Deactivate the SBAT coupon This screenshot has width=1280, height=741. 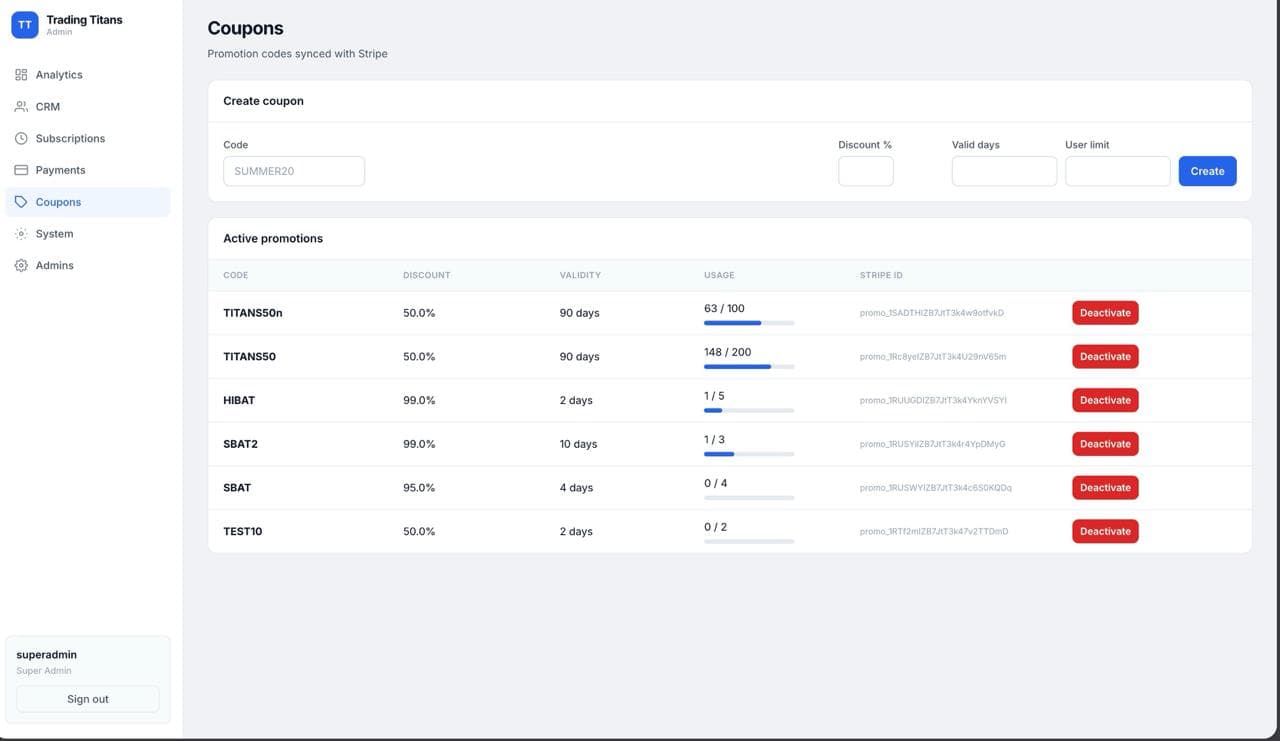(1105, 488)
